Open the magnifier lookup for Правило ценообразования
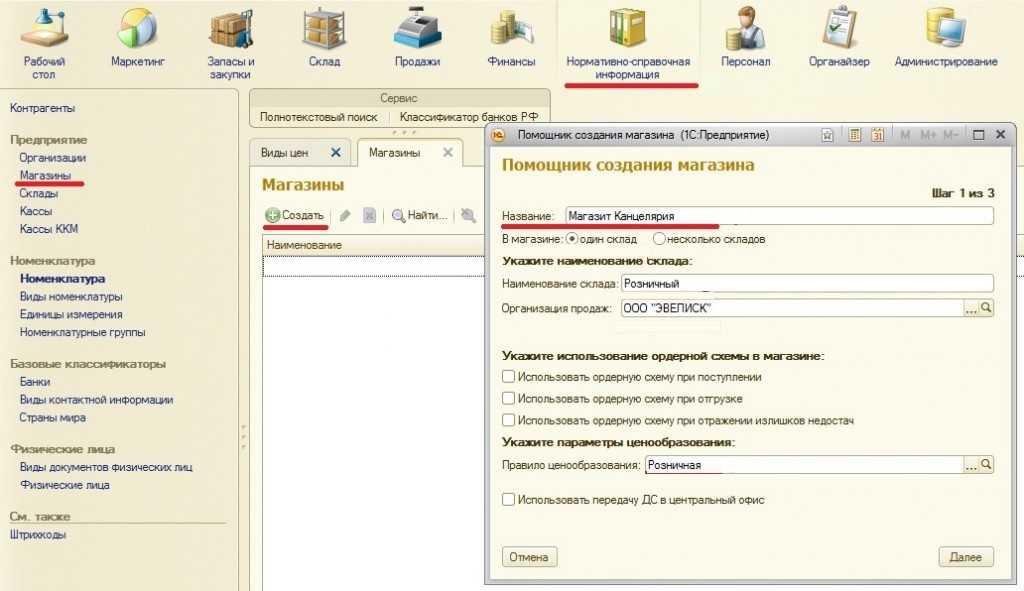The image size is (1024, 591). pyautogui.click(x=986, y=465)
